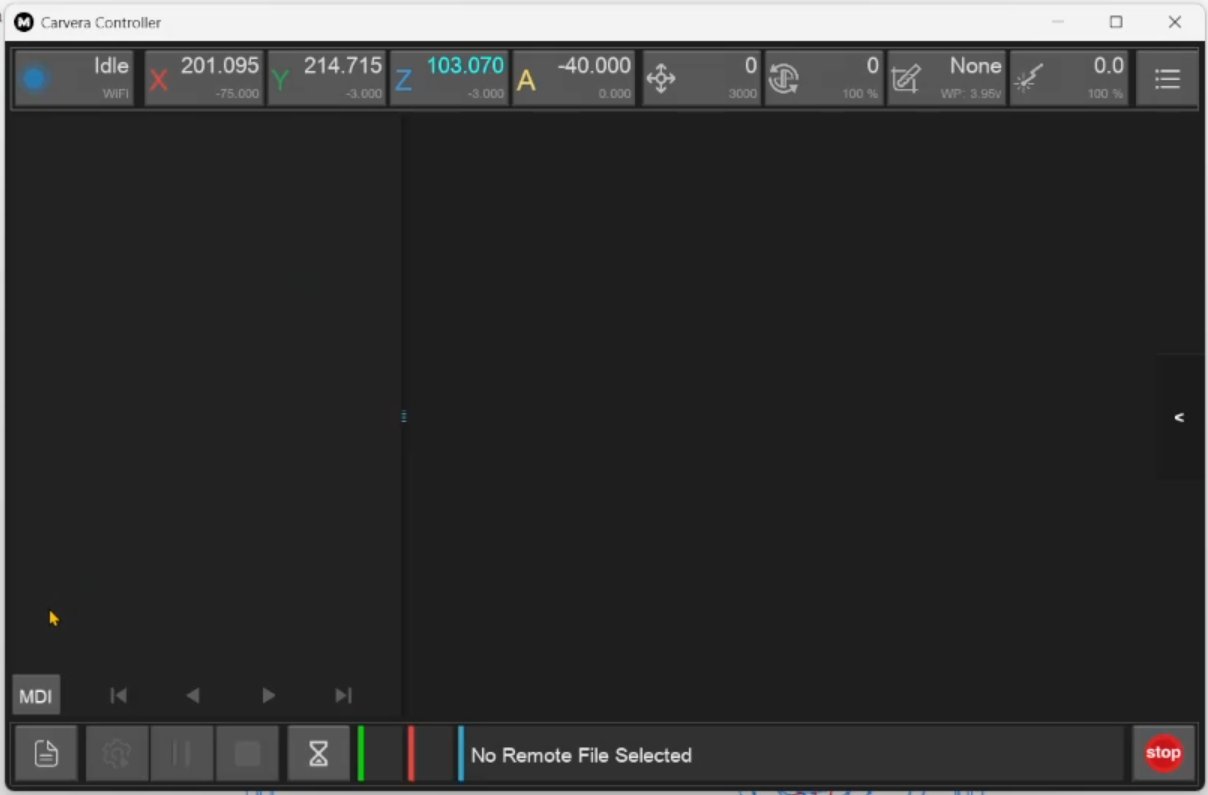Image resolution: width=1208 pixels, height=795 pixels.
Task: Step to next G-code page
Action: [268, 695]
